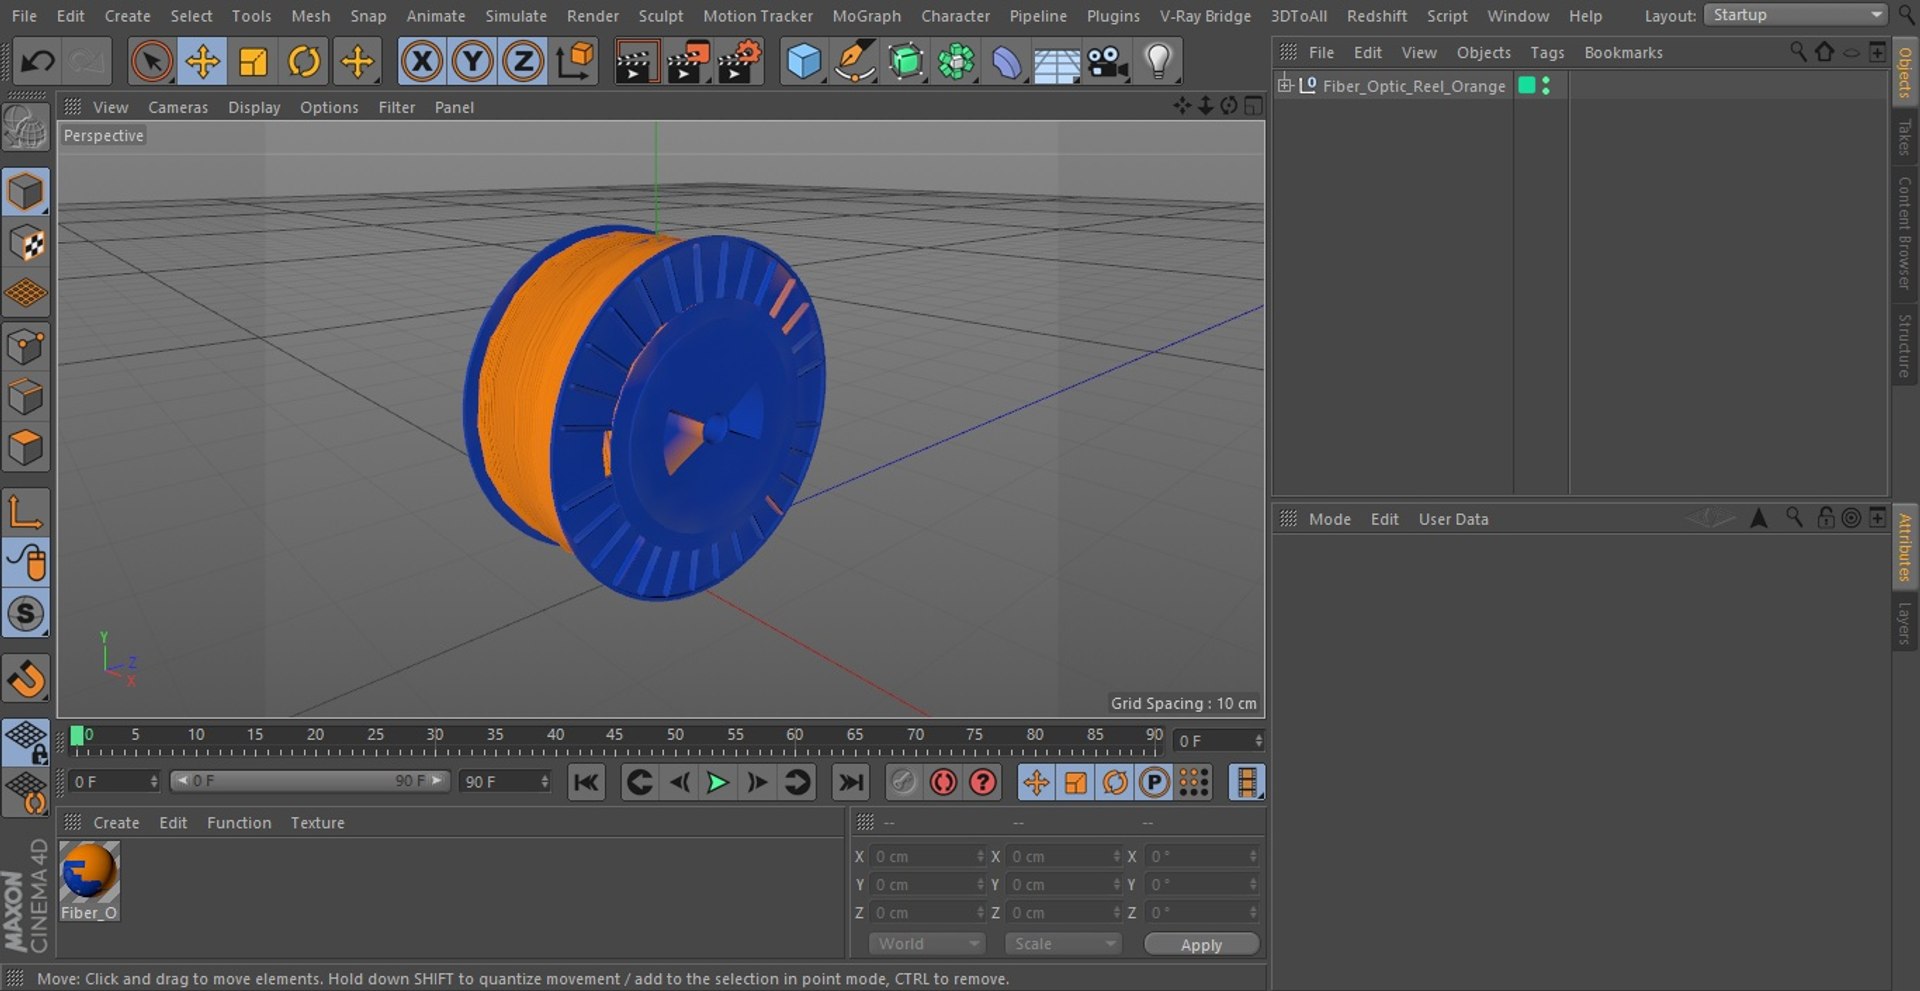Open the Render Settings icon
Screen dimensions: 1920x991
pyautogui.click(x=740, y=62)
